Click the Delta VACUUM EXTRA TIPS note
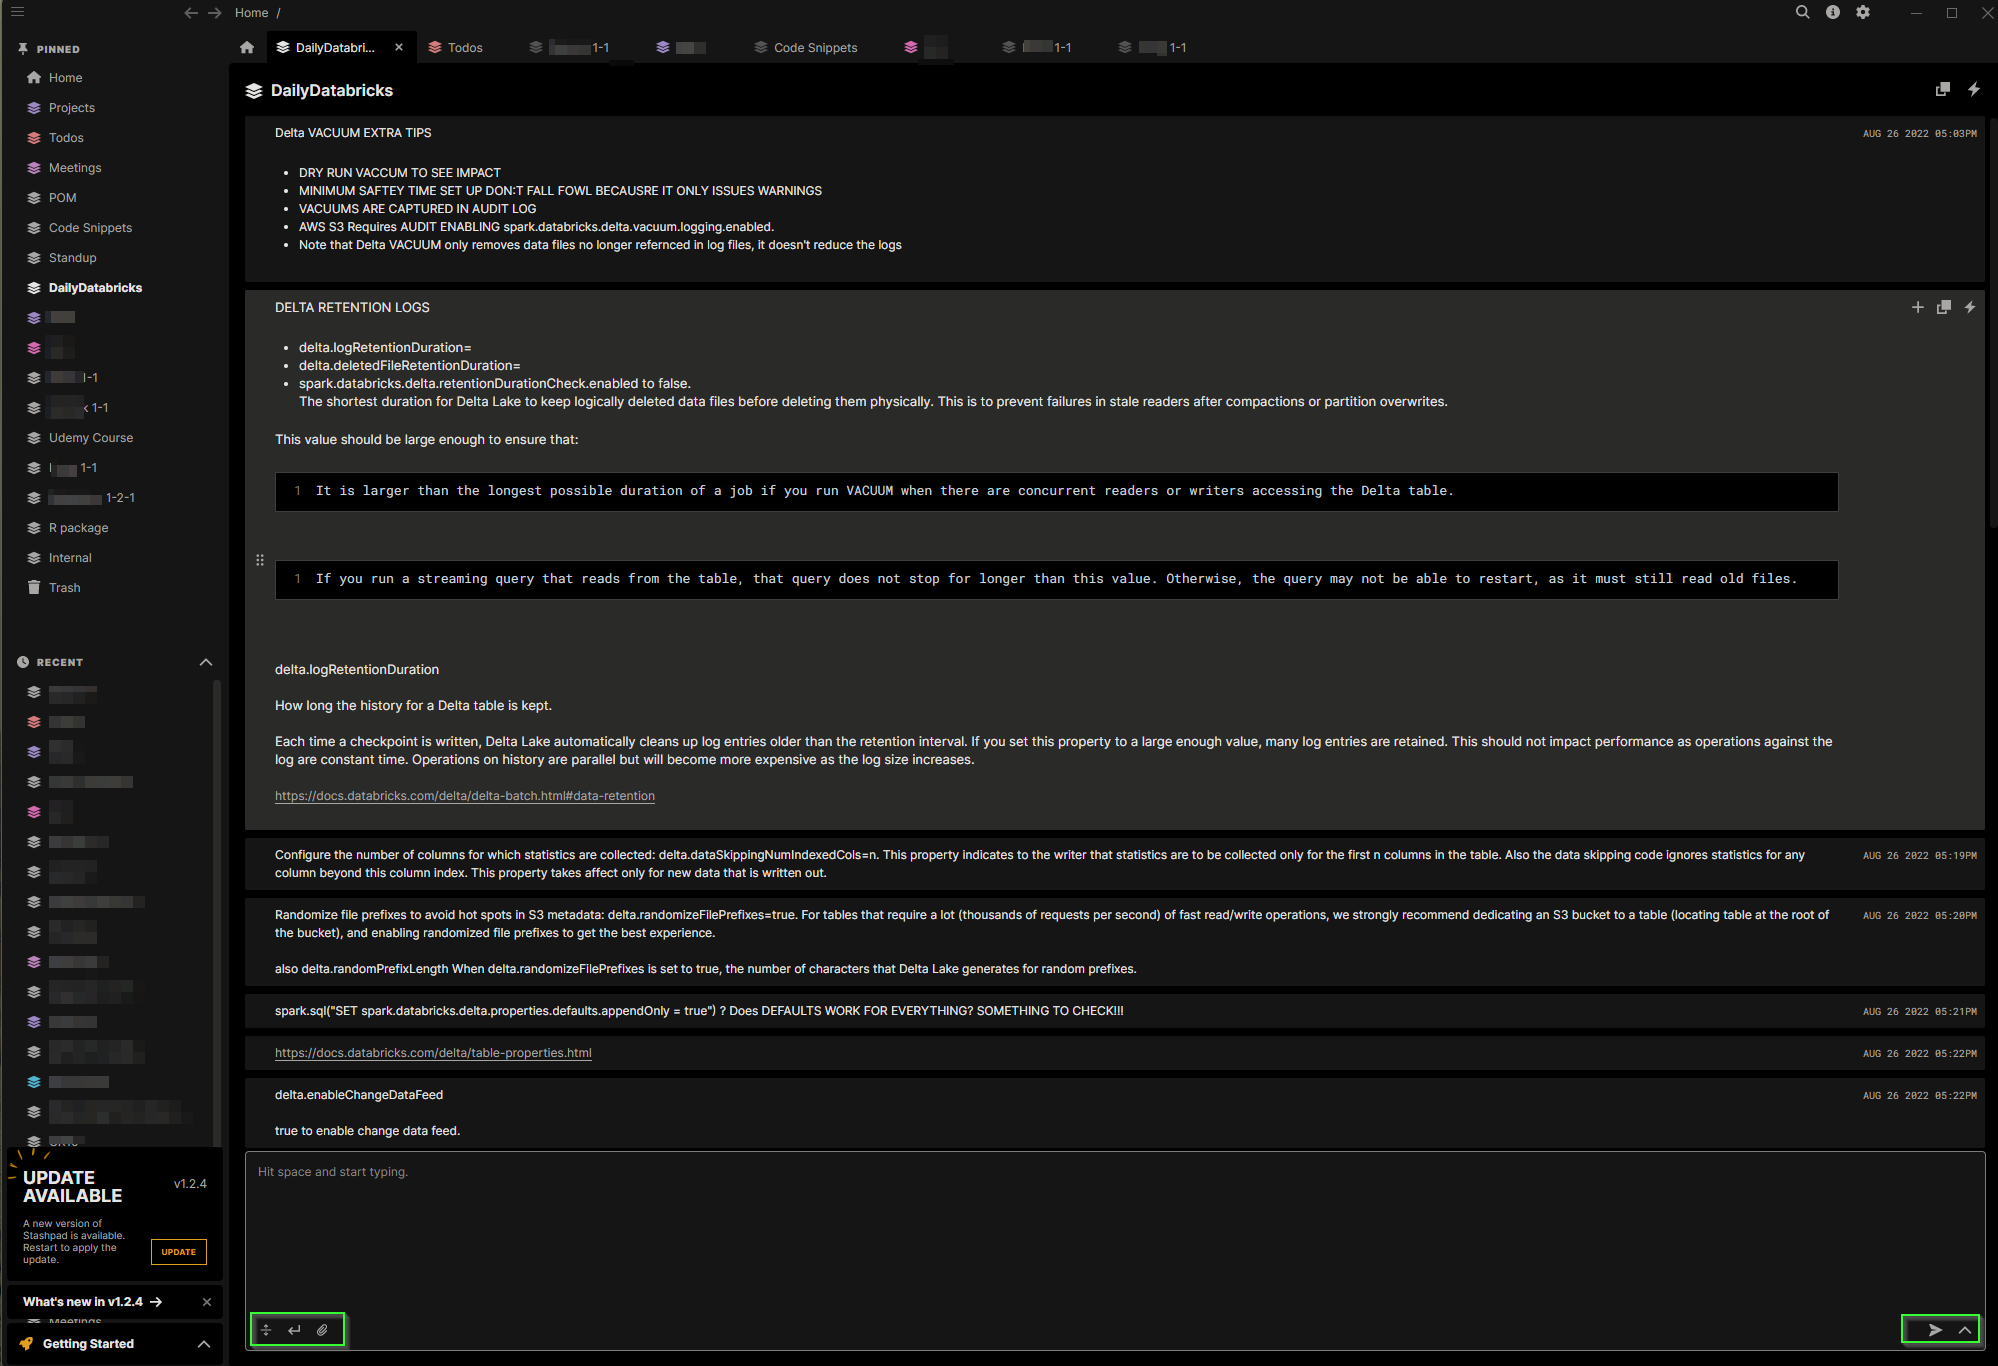The width and height of the screenshot is (1998, 1366). pyautogui.click(x=1114, y=198)
